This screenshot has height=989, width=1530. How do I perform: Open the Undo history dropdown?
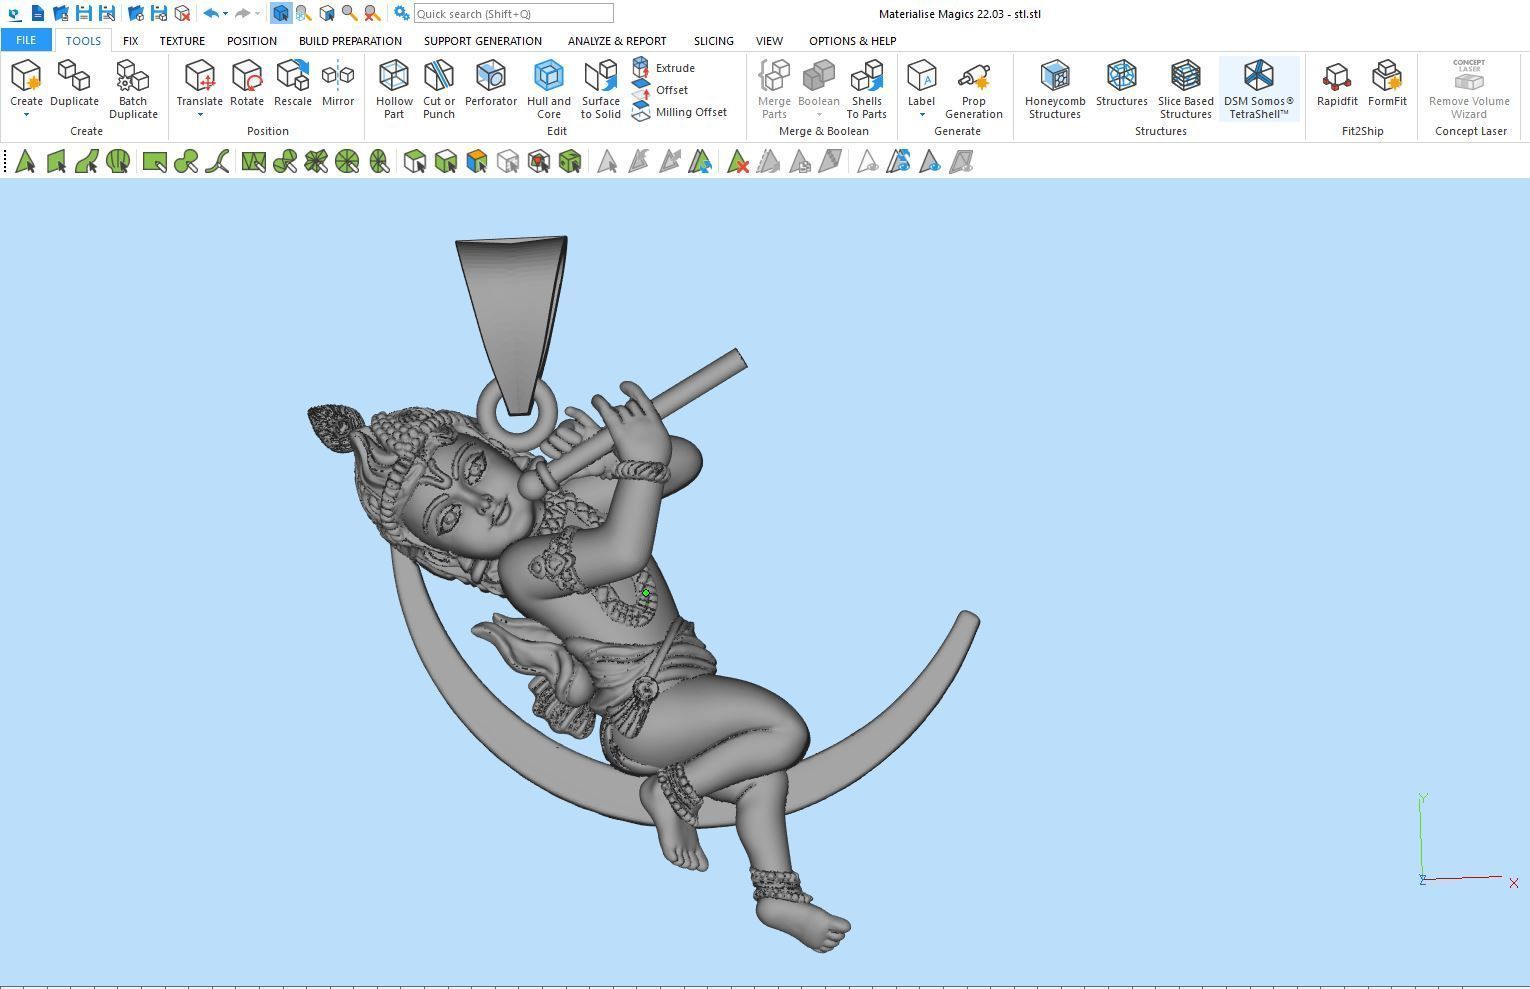click(225, 14)
